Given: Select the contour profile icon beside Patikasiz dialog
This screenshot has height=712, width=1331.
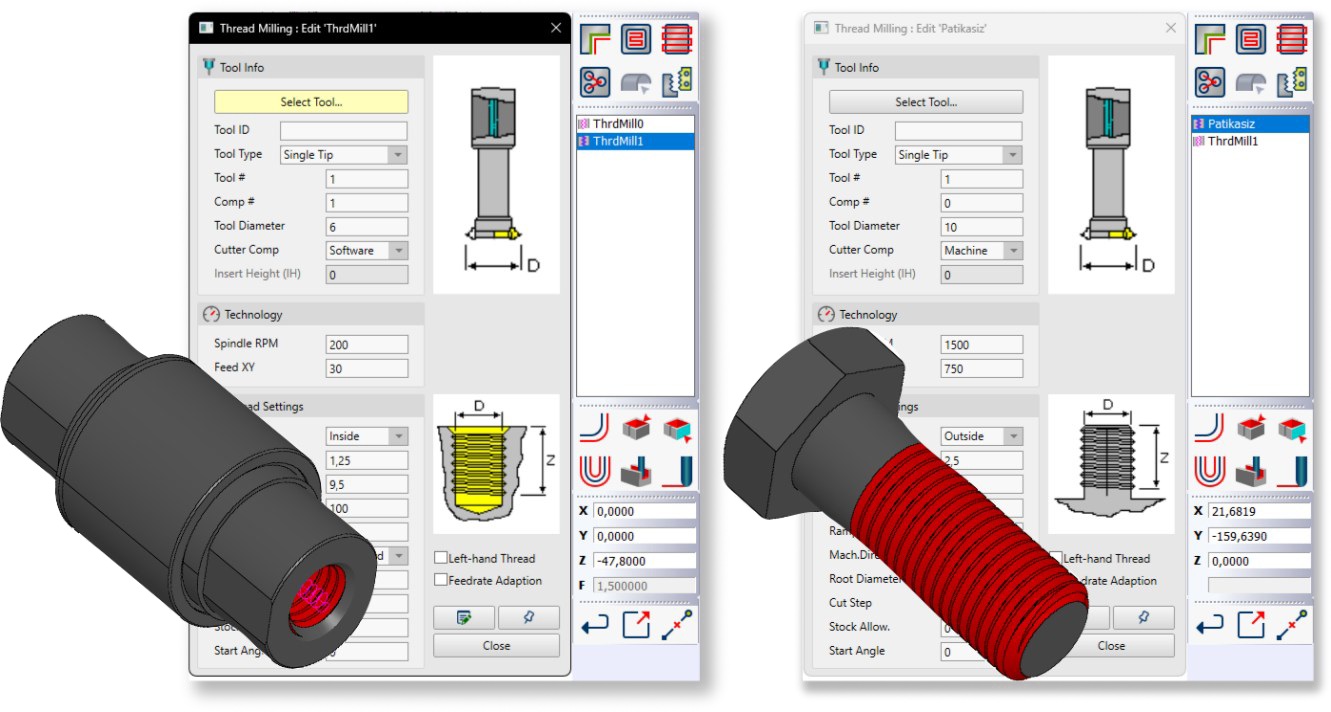Looking at the screenshot, I should [1210, 38].
